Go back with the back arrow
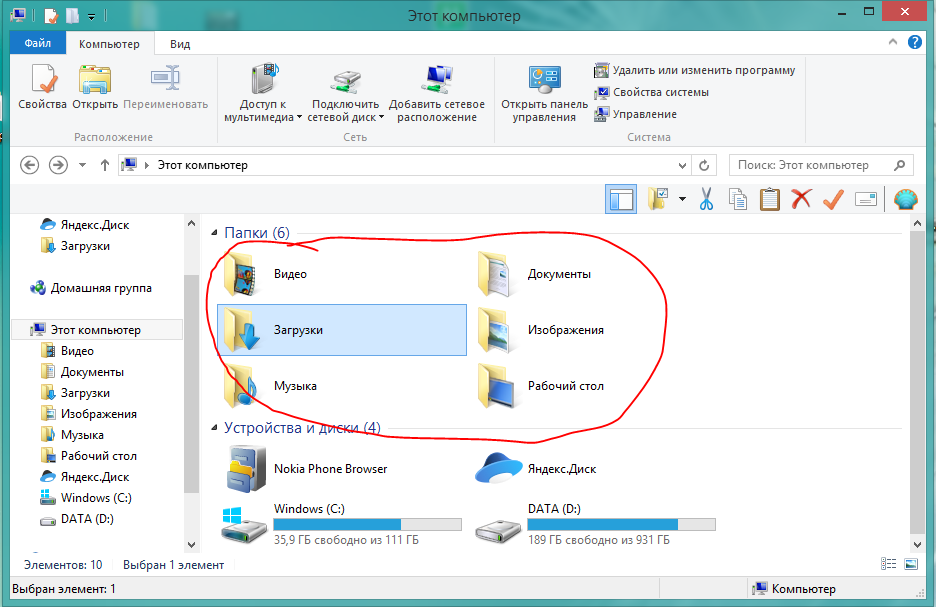The height and width of the screenshot is (607, 936). (x=29, y=165)
